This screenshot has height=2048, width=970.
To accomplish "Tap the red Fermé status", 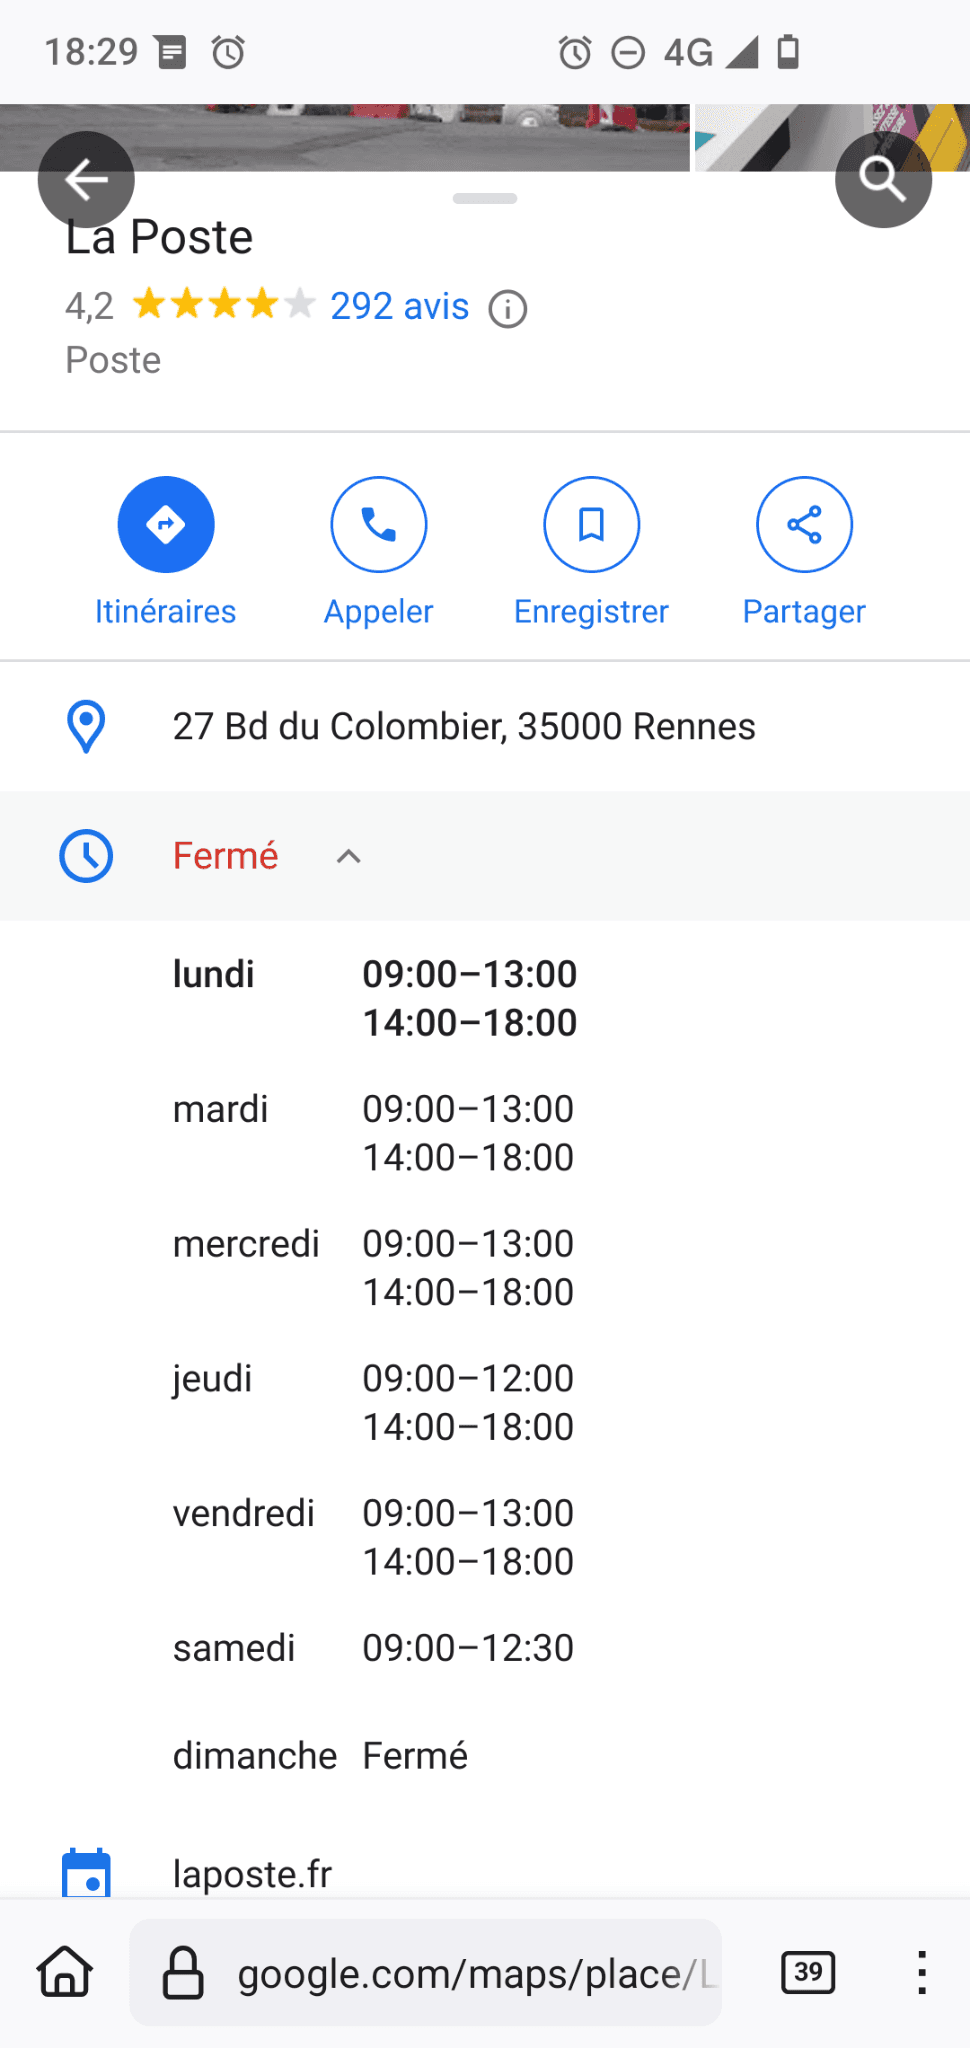I will (x=225, y=857).
